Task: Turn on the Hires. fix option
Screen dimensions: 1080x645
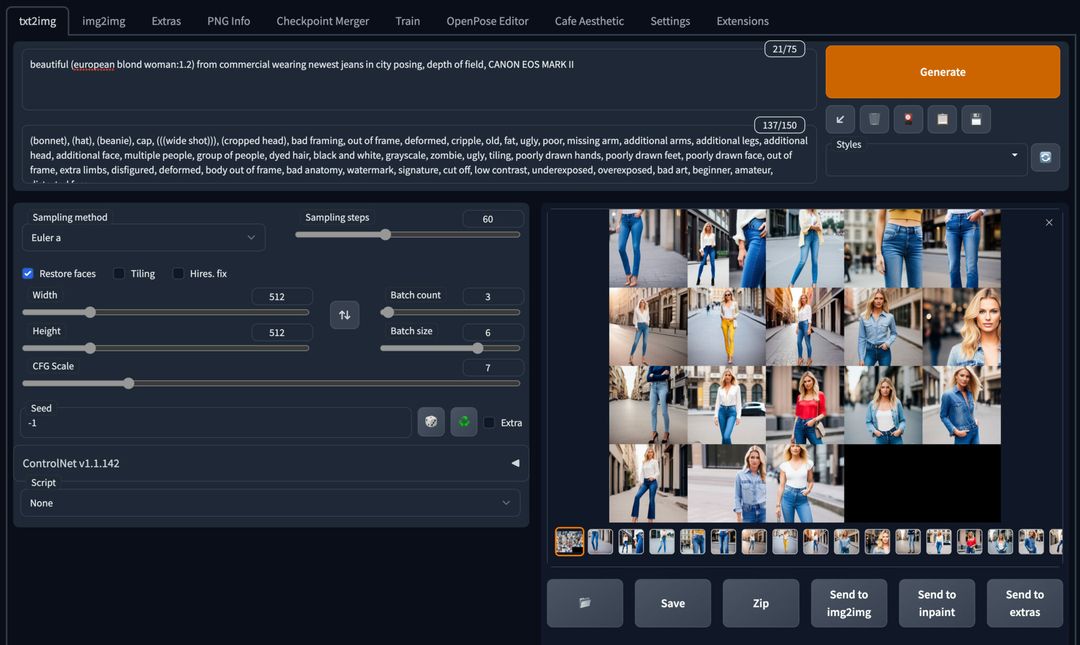Action: [179, 273]
